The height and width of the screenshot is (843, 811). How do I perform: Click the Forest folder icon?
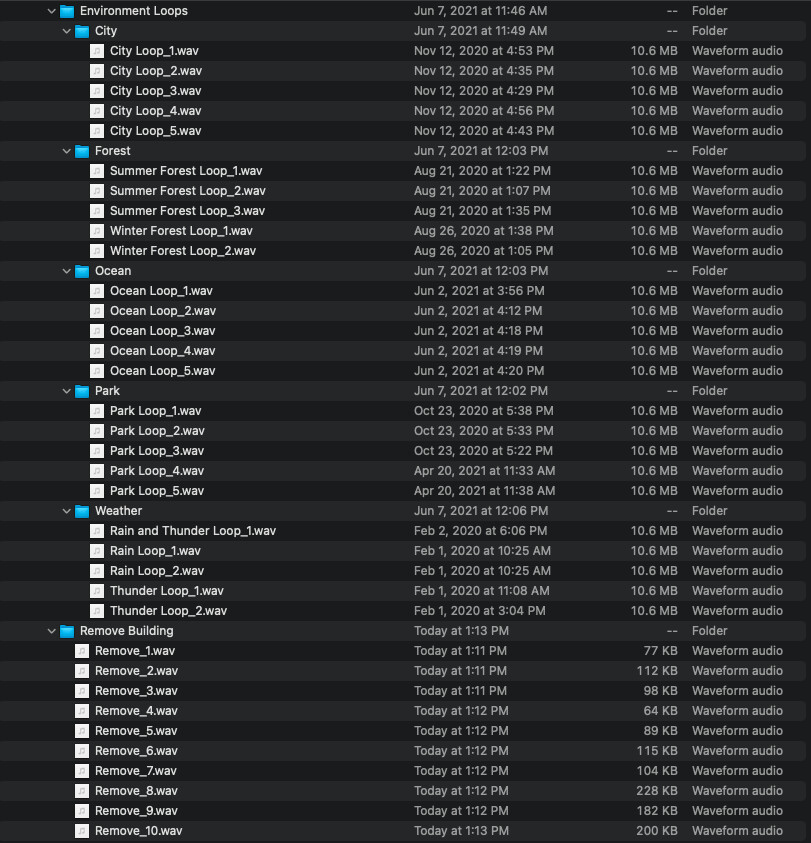(x=82, y=151)
